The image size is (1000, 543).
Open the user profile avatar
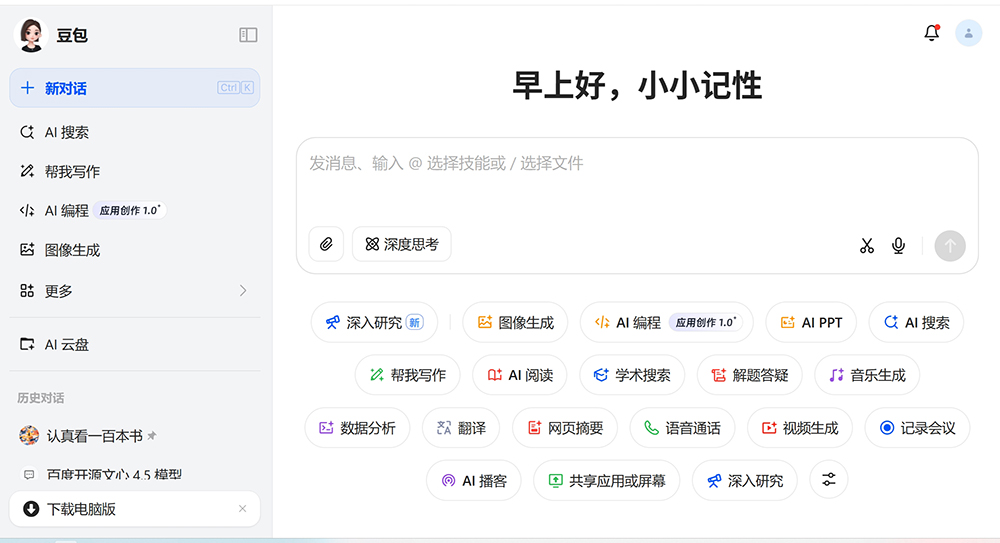[968, 33]
